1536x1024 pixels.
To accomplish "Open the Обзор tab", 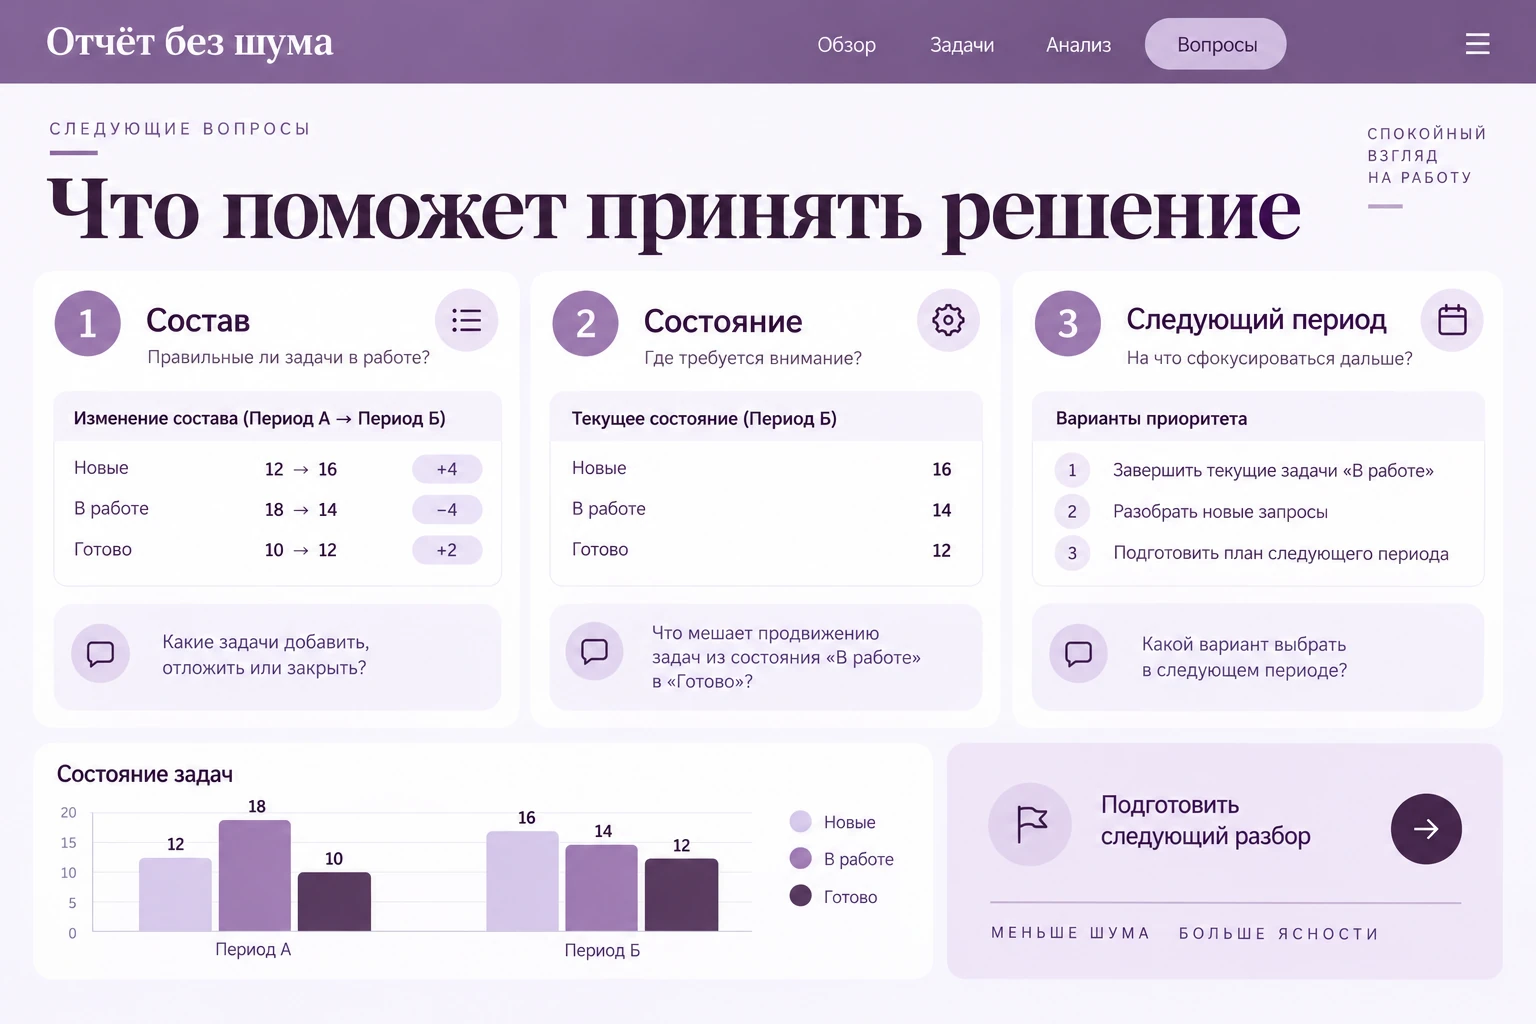I will [846, 45].
